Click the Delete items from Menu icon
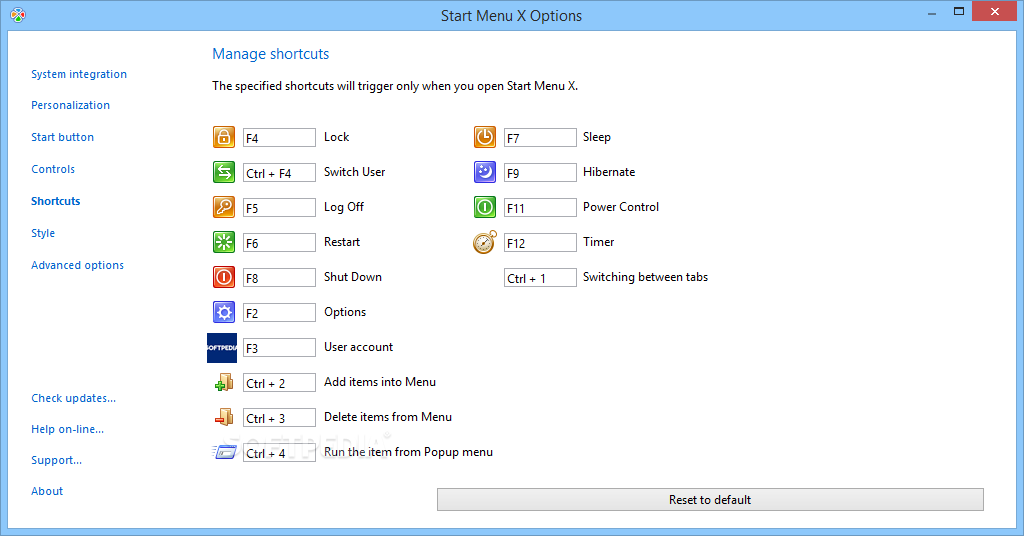1024x536 pixels. pyautogui.click(x=224, y=417)
